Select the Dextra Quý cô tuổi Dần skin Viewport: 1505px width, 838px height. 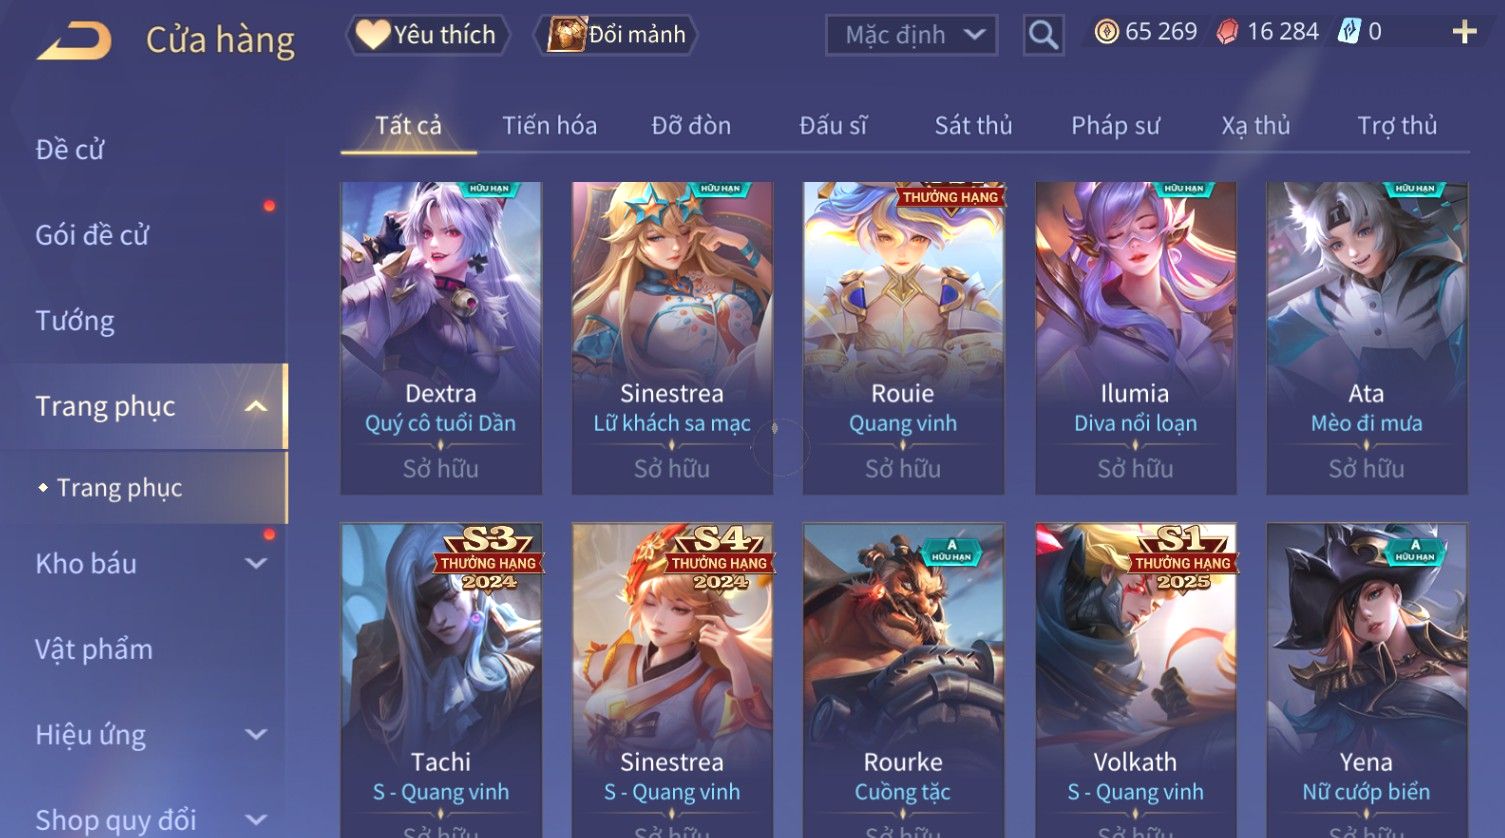pyautogui.click(x=441, y=338)
